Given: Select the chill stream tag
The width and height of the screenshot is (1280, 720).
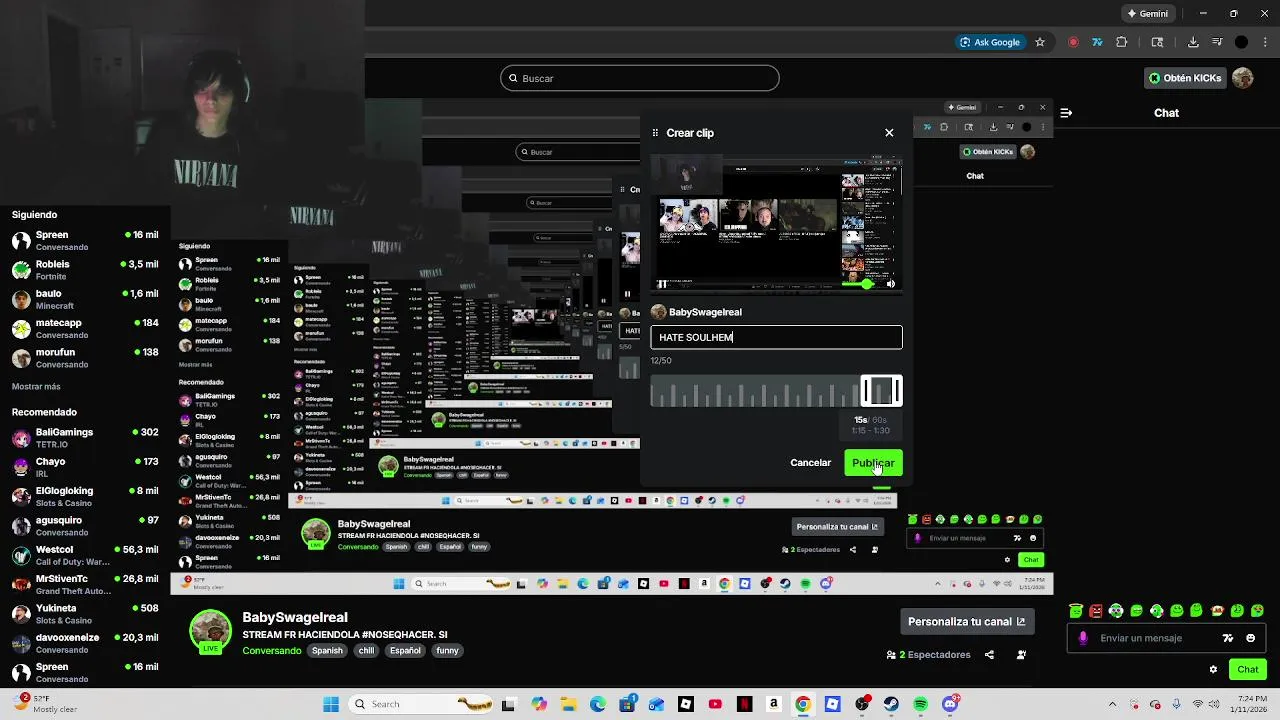Looking at the screenshot, I should click(x=367, y=651).
